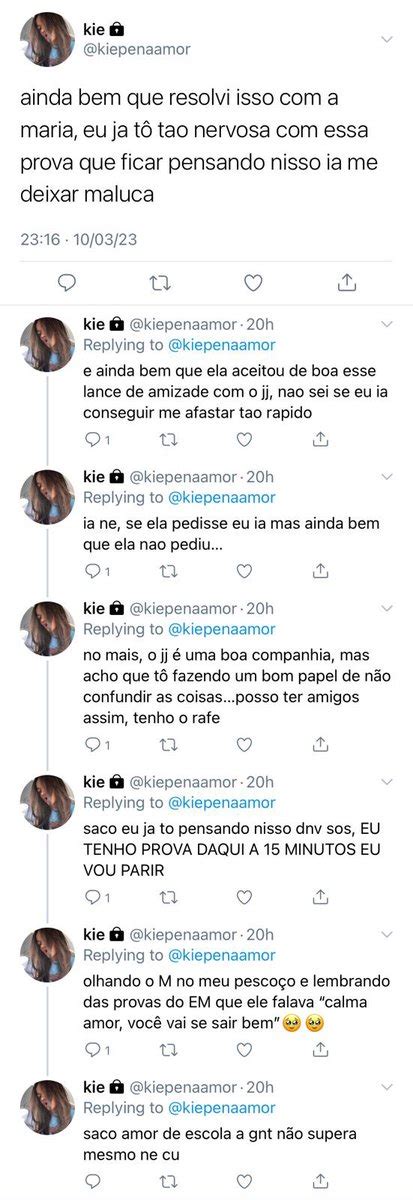The image size is (413, 1200).
Task: Share the reply about 'calma amor'
Action: tap(320, 1049)
